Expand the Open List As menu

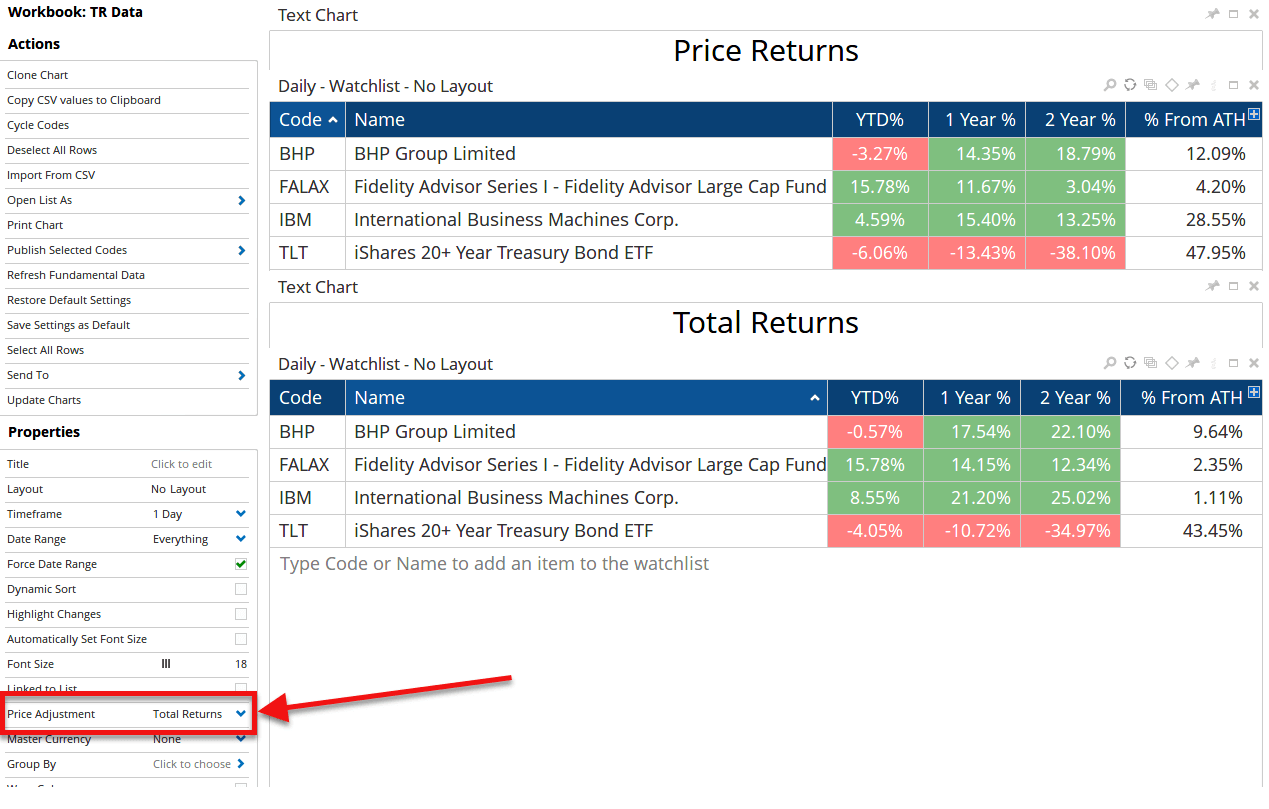127,200
